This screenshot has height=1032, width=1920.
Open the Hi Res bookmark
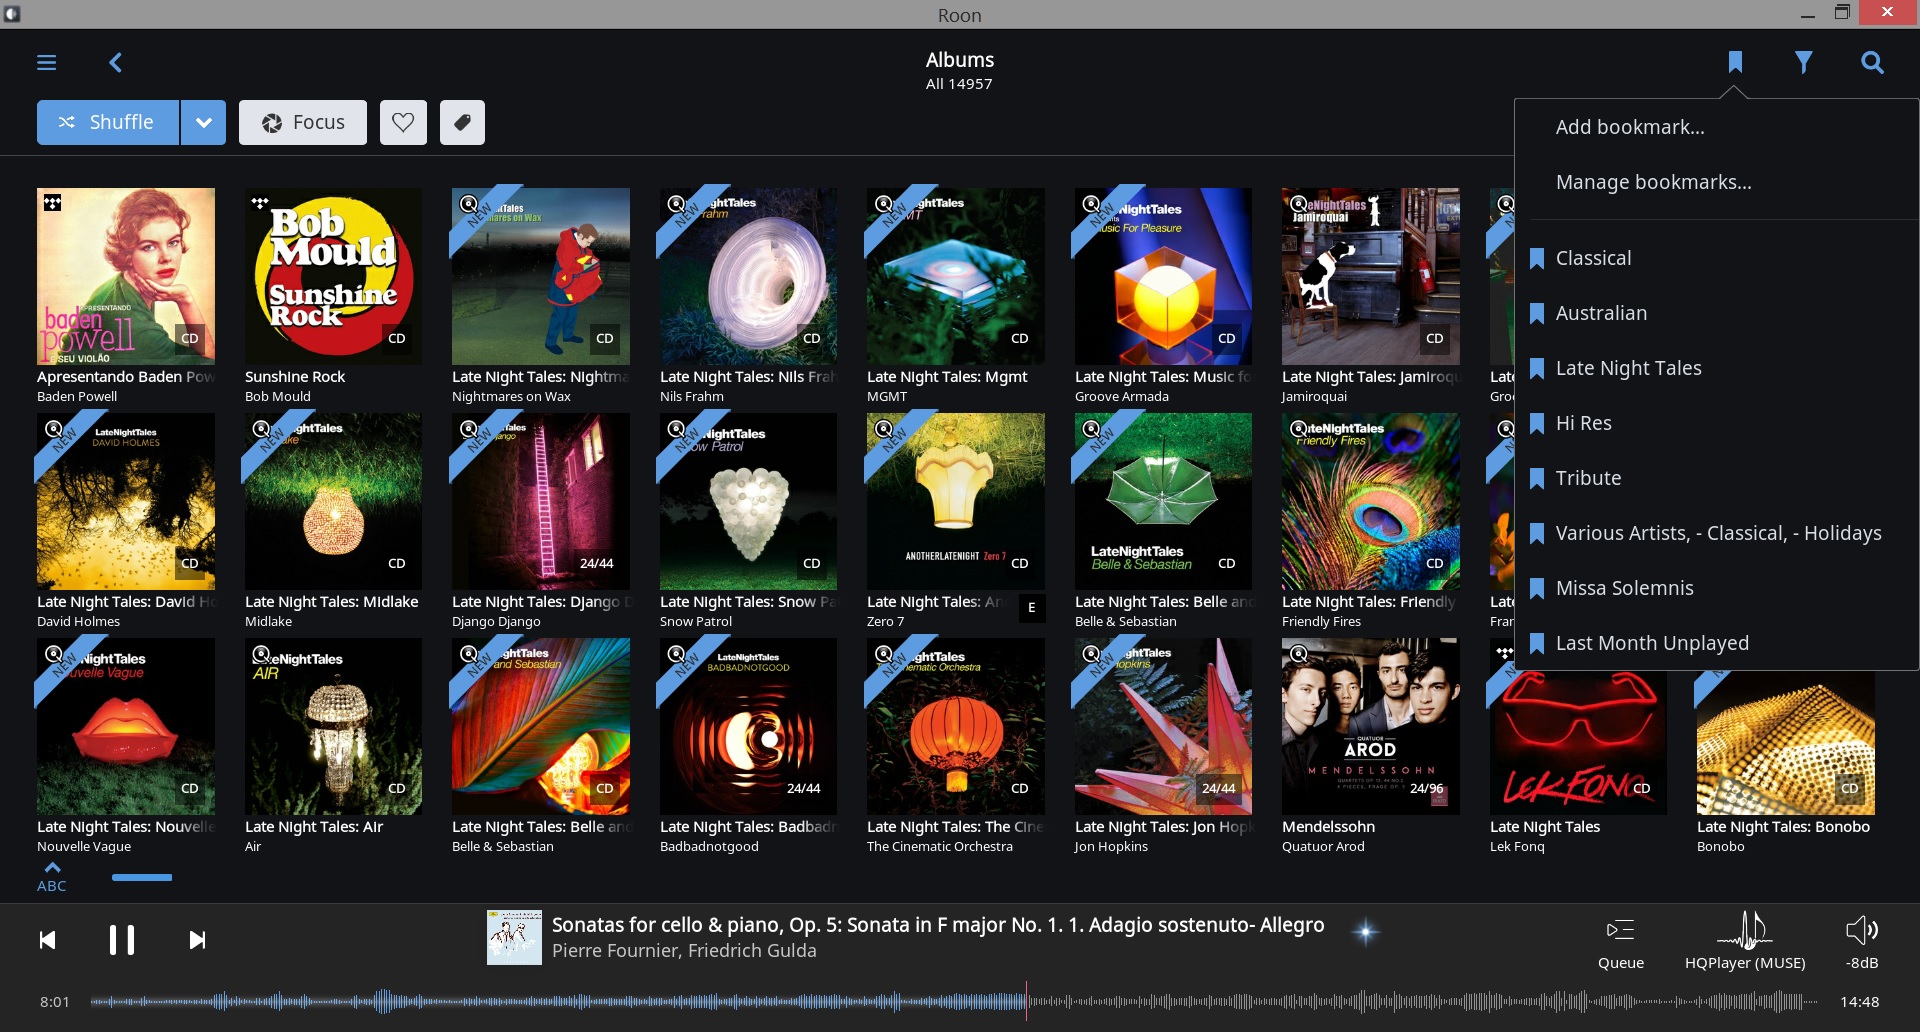[x=1715, y=423]
